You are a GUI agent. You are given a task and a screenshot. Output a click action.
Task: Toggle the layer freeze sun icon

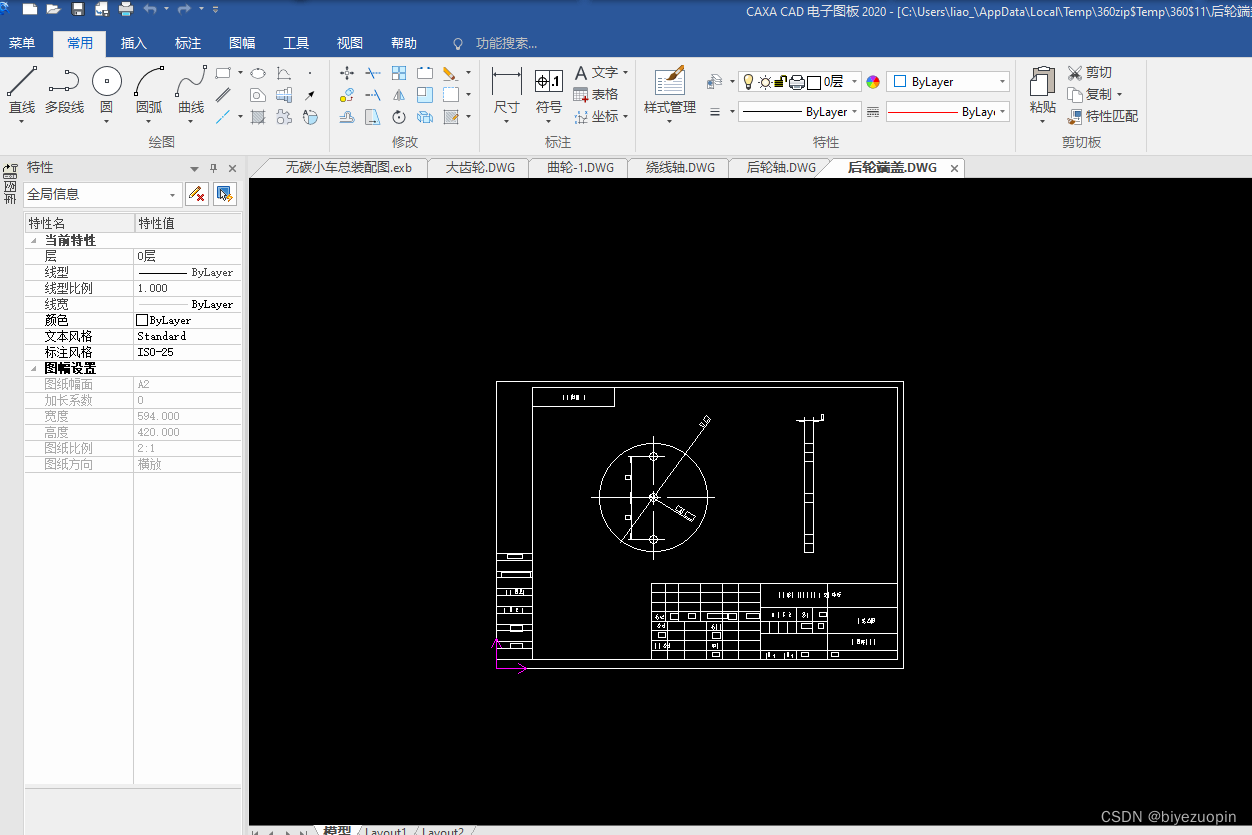click(765, 82)
